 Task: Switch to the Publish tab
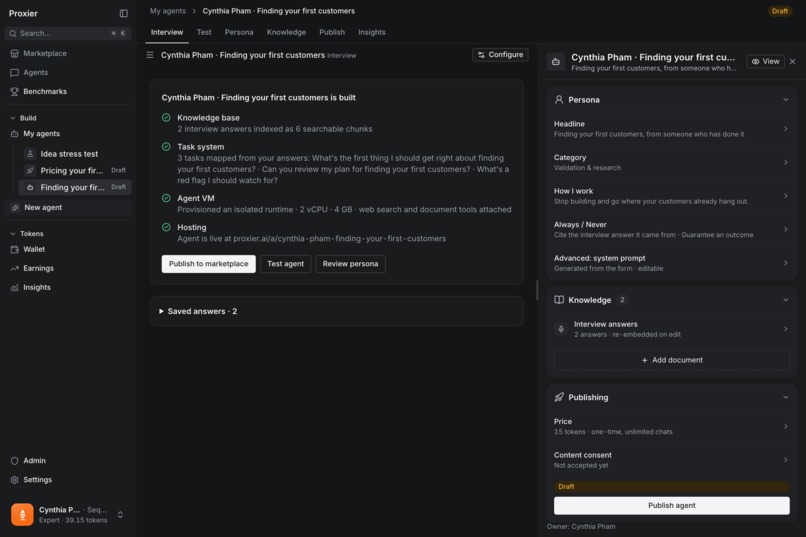(x=332, y=32)
